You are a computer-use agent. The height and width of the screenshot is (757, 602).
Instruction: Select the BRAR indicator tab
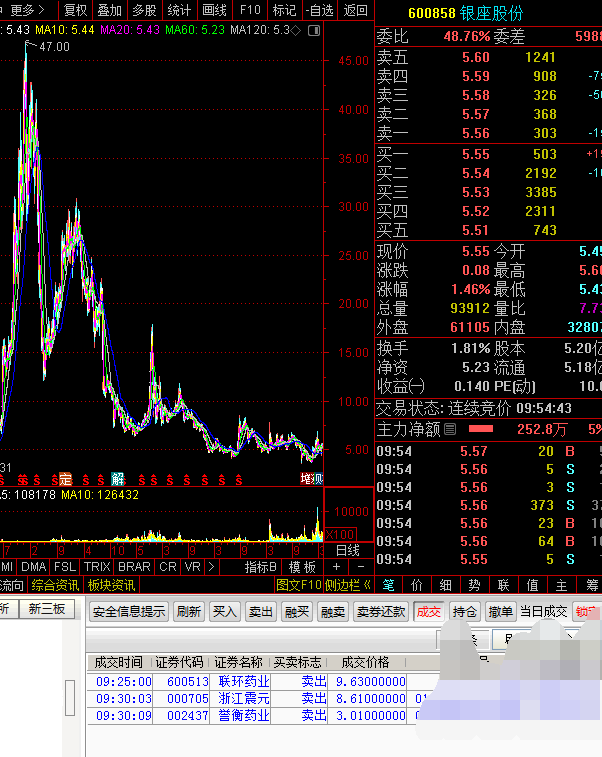pyautogui.click(x=134, y=567)
